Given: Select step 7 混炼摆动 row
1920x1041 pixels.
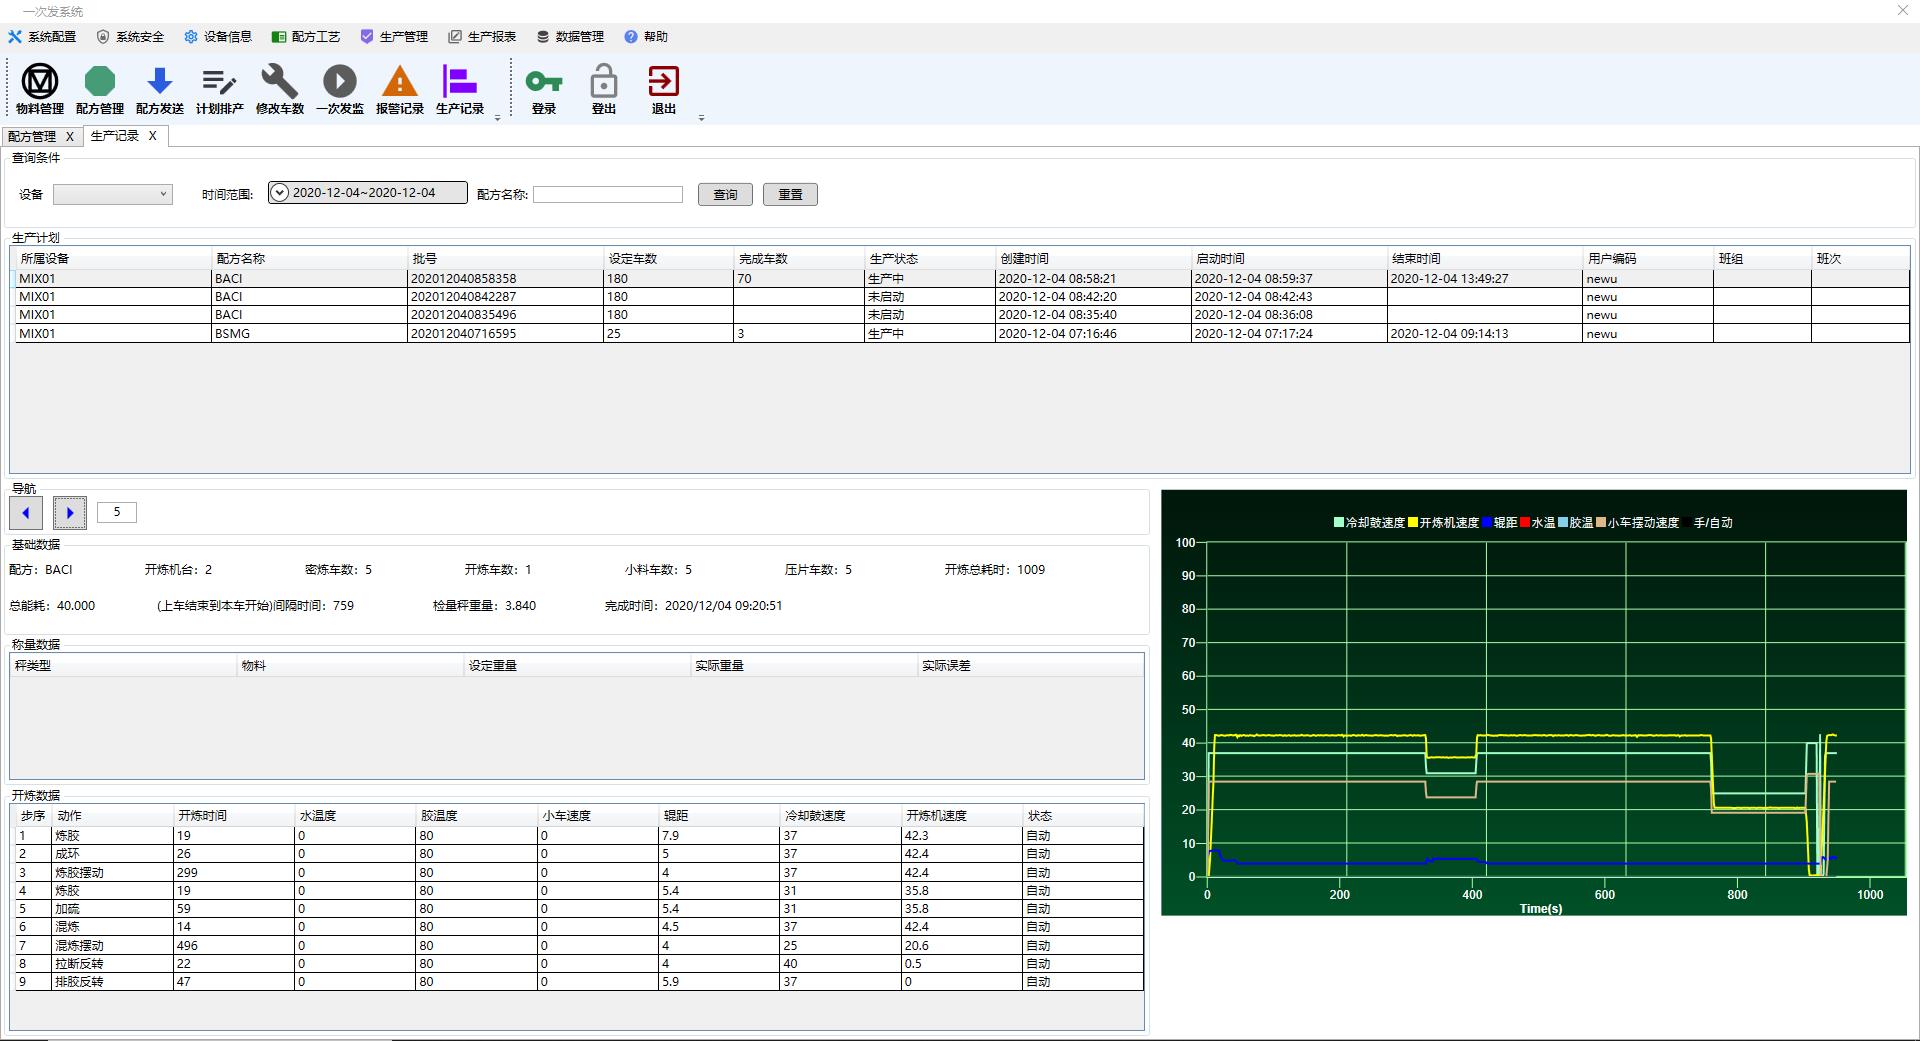Looking at the screenshot, I should [579, 946].
